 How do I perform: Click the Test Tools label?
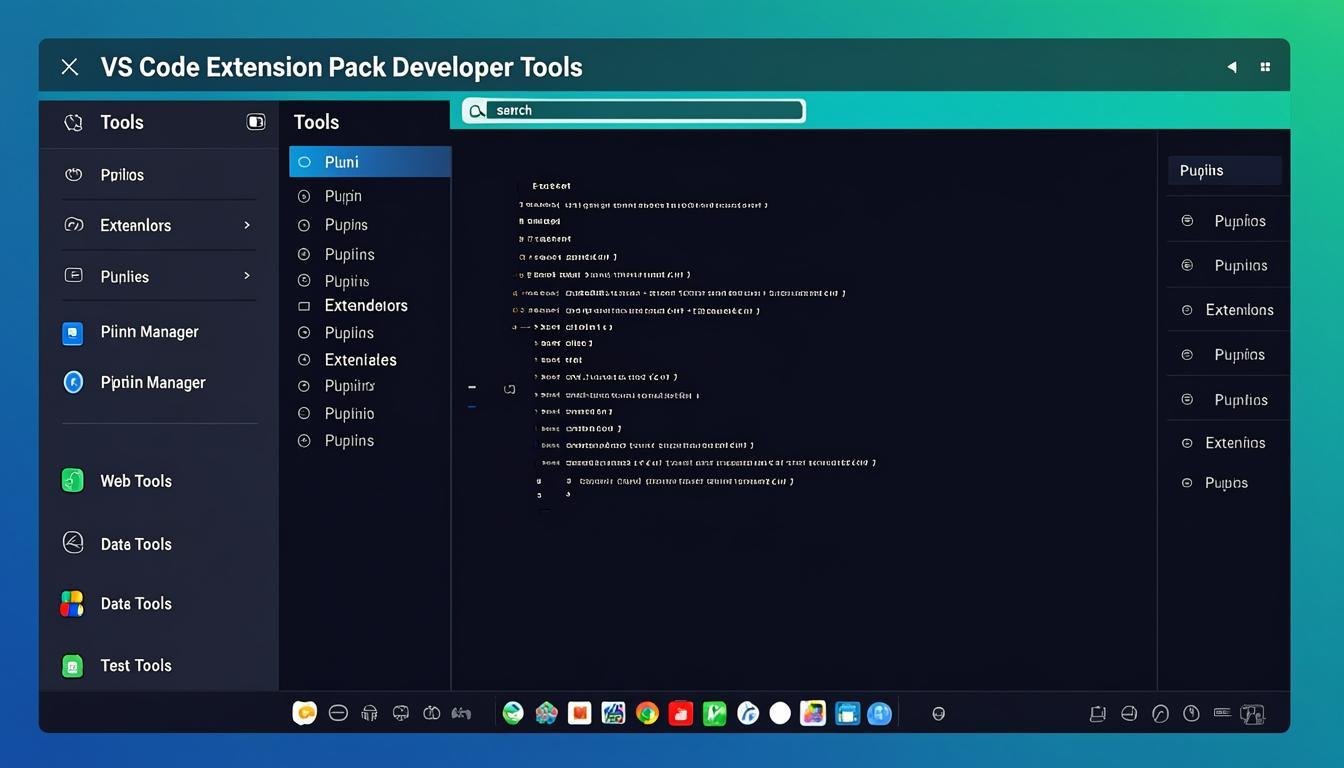136,666
